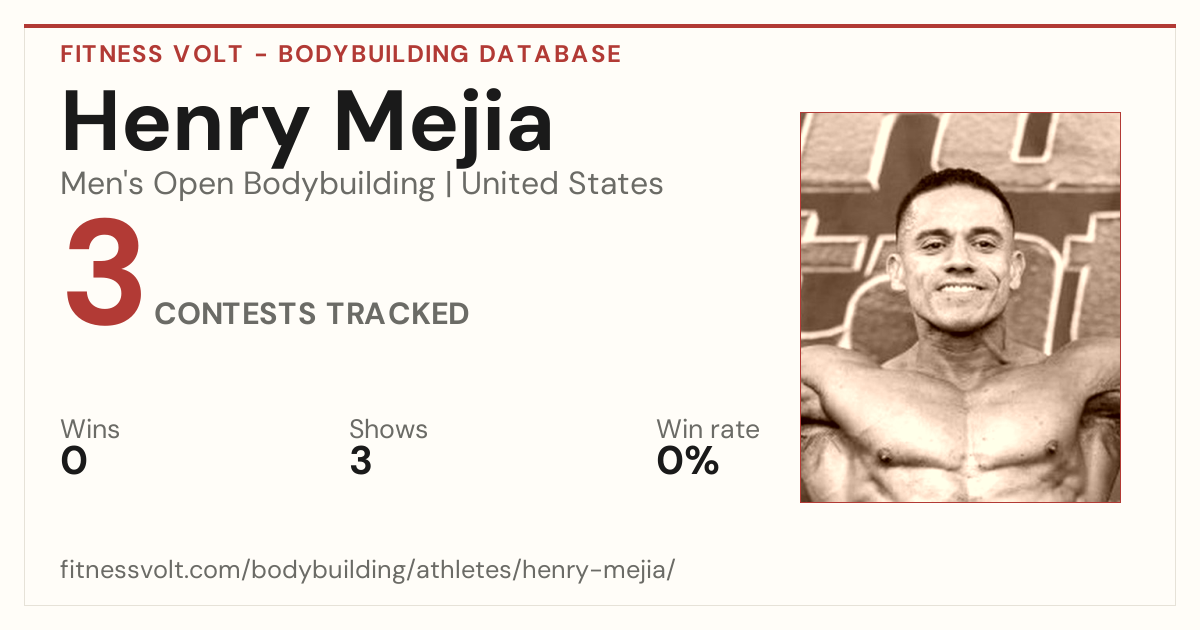
Task: Click the Fitness Volt Bodybuilding Database header
Action: (341, 54)
